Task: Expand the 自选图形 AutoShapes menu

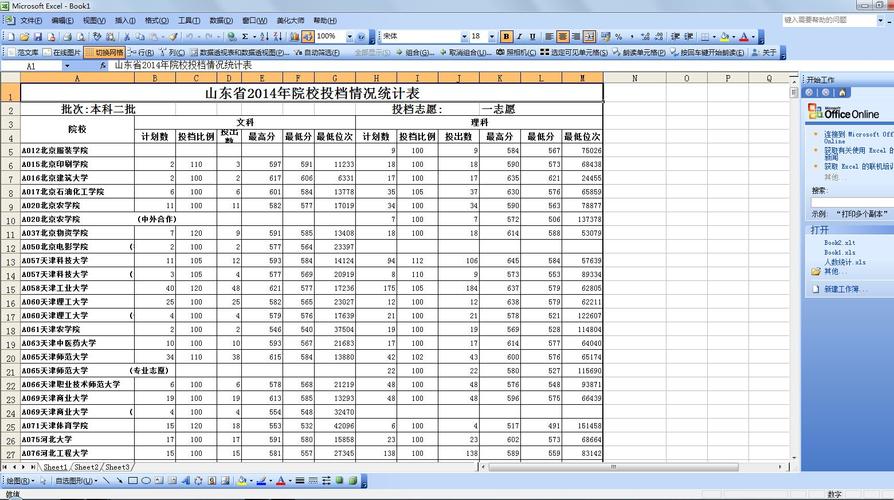Action: 76,481
